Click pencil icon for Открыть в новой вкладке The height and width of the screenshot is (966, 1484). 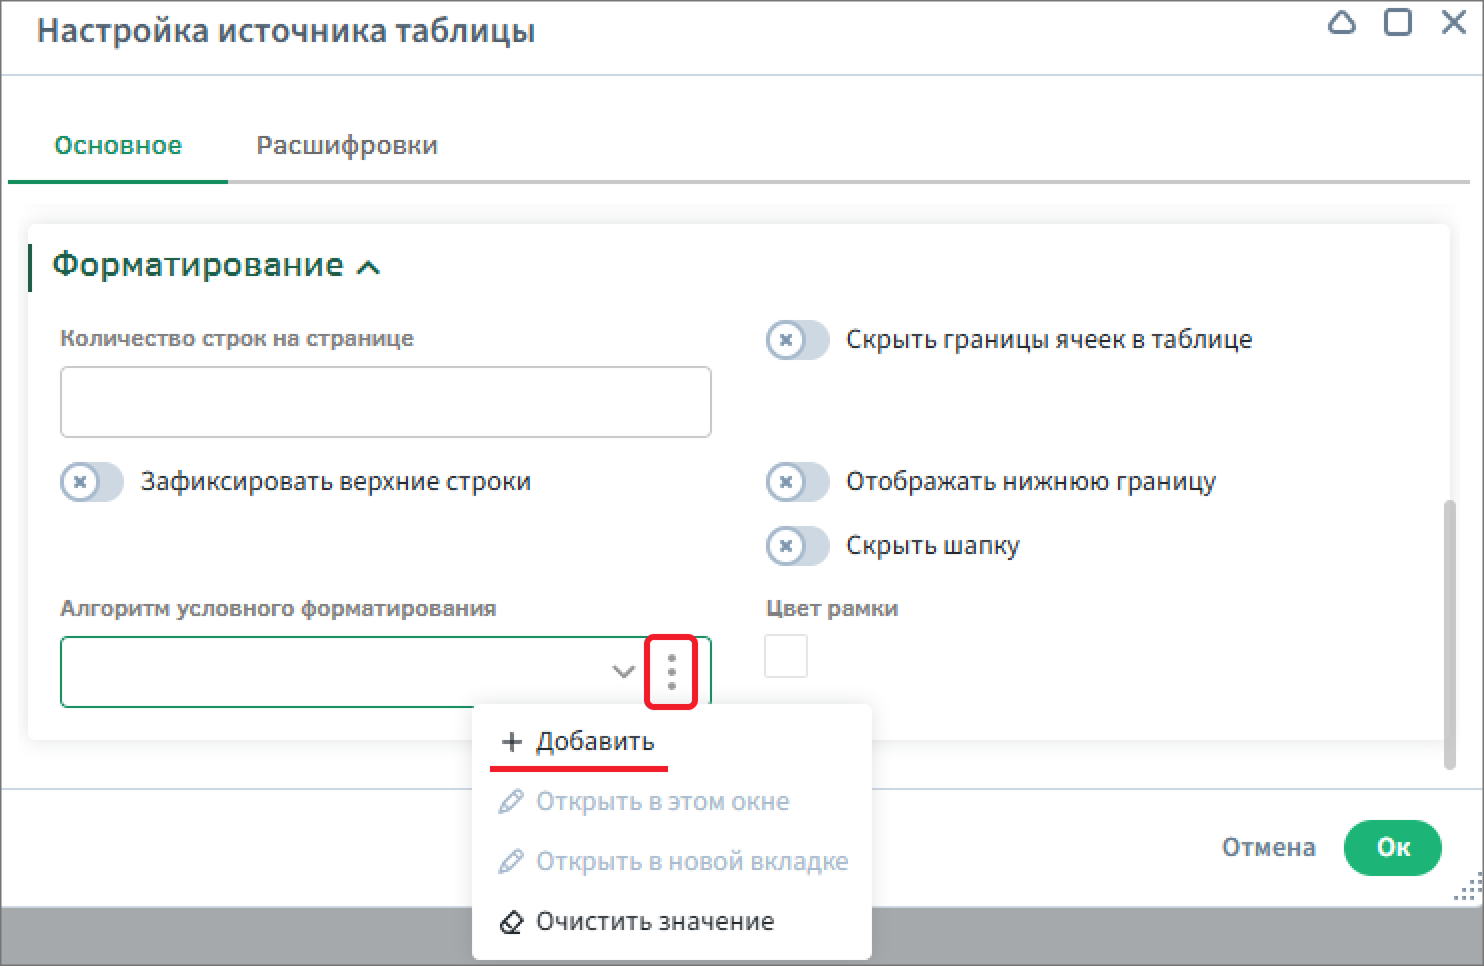tap(511, 862)
